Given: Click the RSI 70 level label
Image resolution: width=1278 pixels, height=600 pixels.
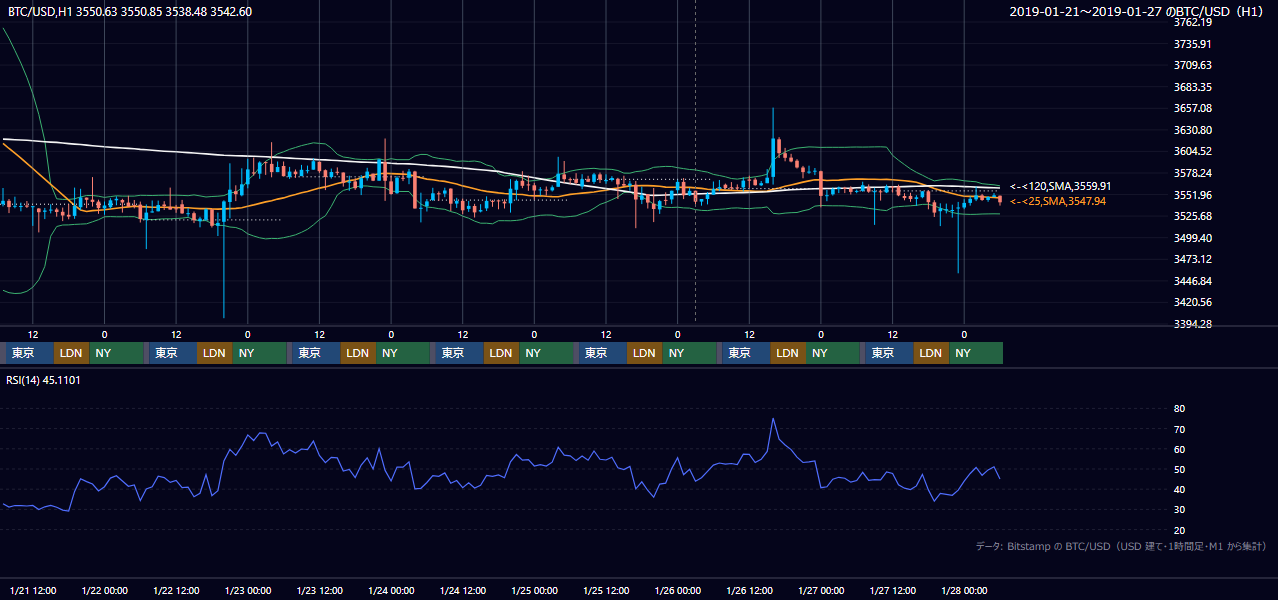Looking at the screenshot, I should coord(1179,429).
